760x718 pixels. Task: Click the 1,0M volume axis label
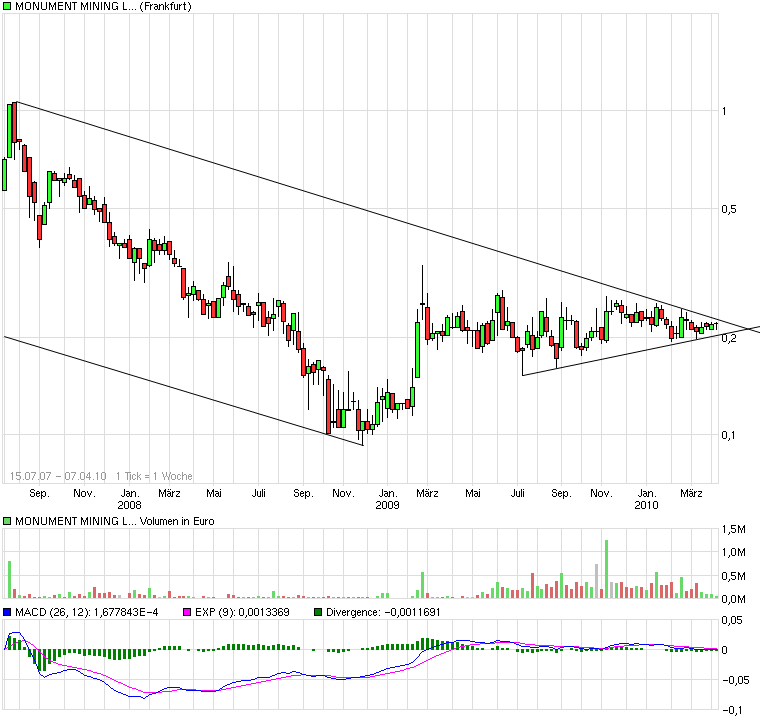tap(733, 552)
